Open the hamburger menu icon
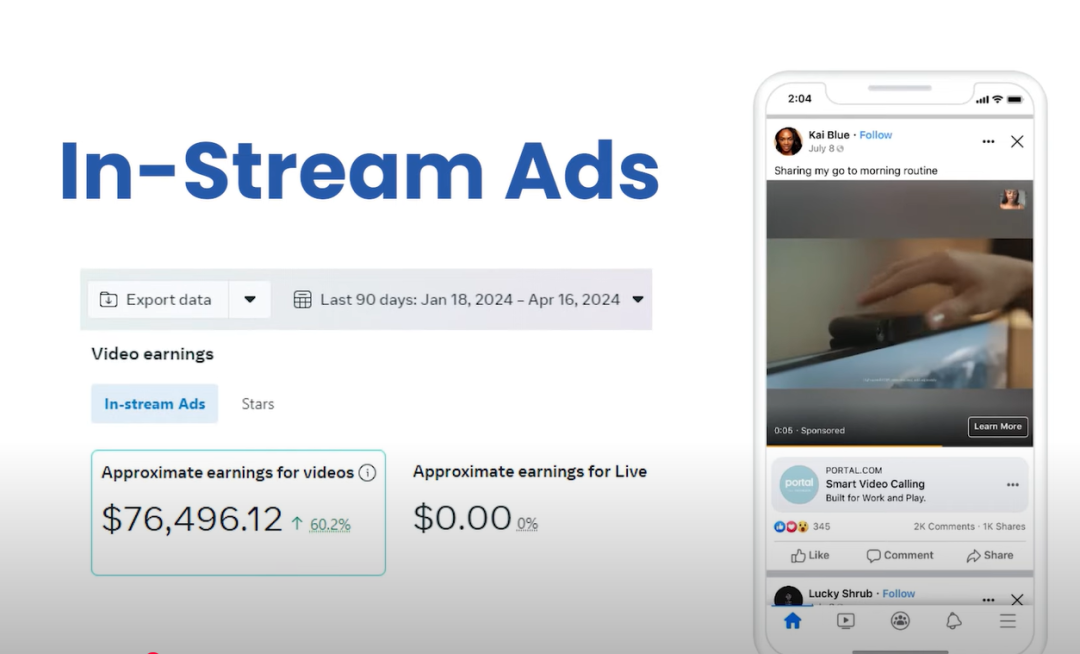The image size is (1080, 654). coord(1008,621)
